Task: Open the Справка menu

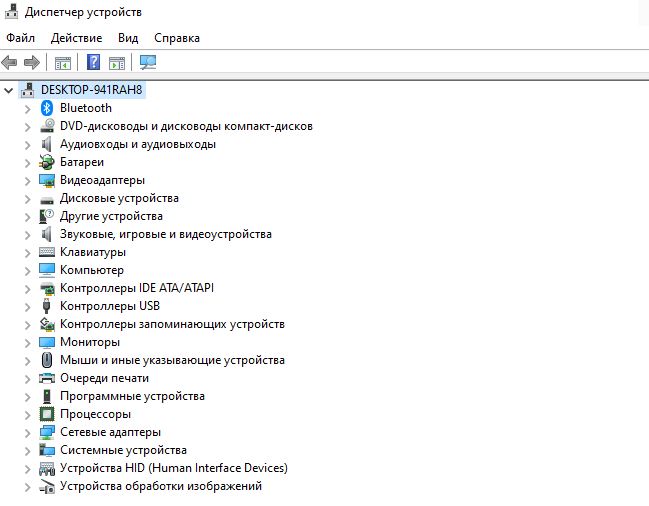Action: coord(177,38)
